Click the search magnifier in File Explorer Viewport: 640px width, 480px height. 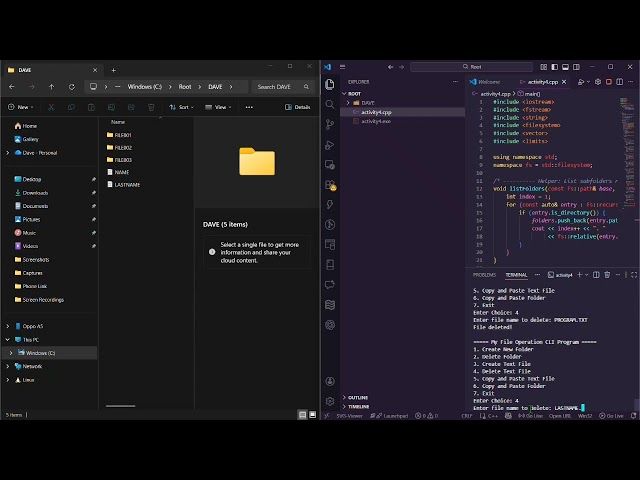click(x=306, y=87)
